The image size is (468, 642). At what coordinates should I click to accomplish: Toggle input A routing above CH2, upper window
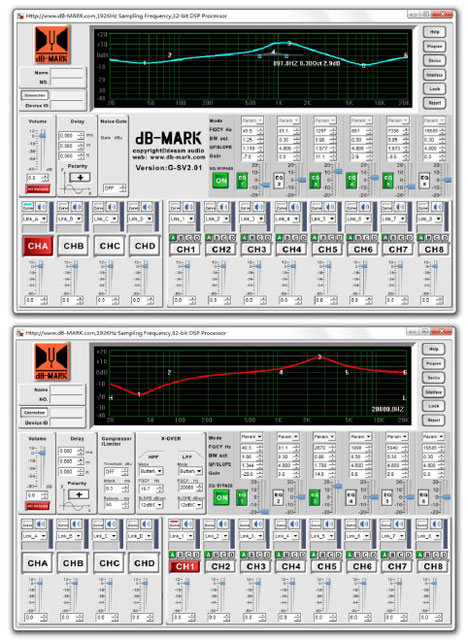[209, 238]
